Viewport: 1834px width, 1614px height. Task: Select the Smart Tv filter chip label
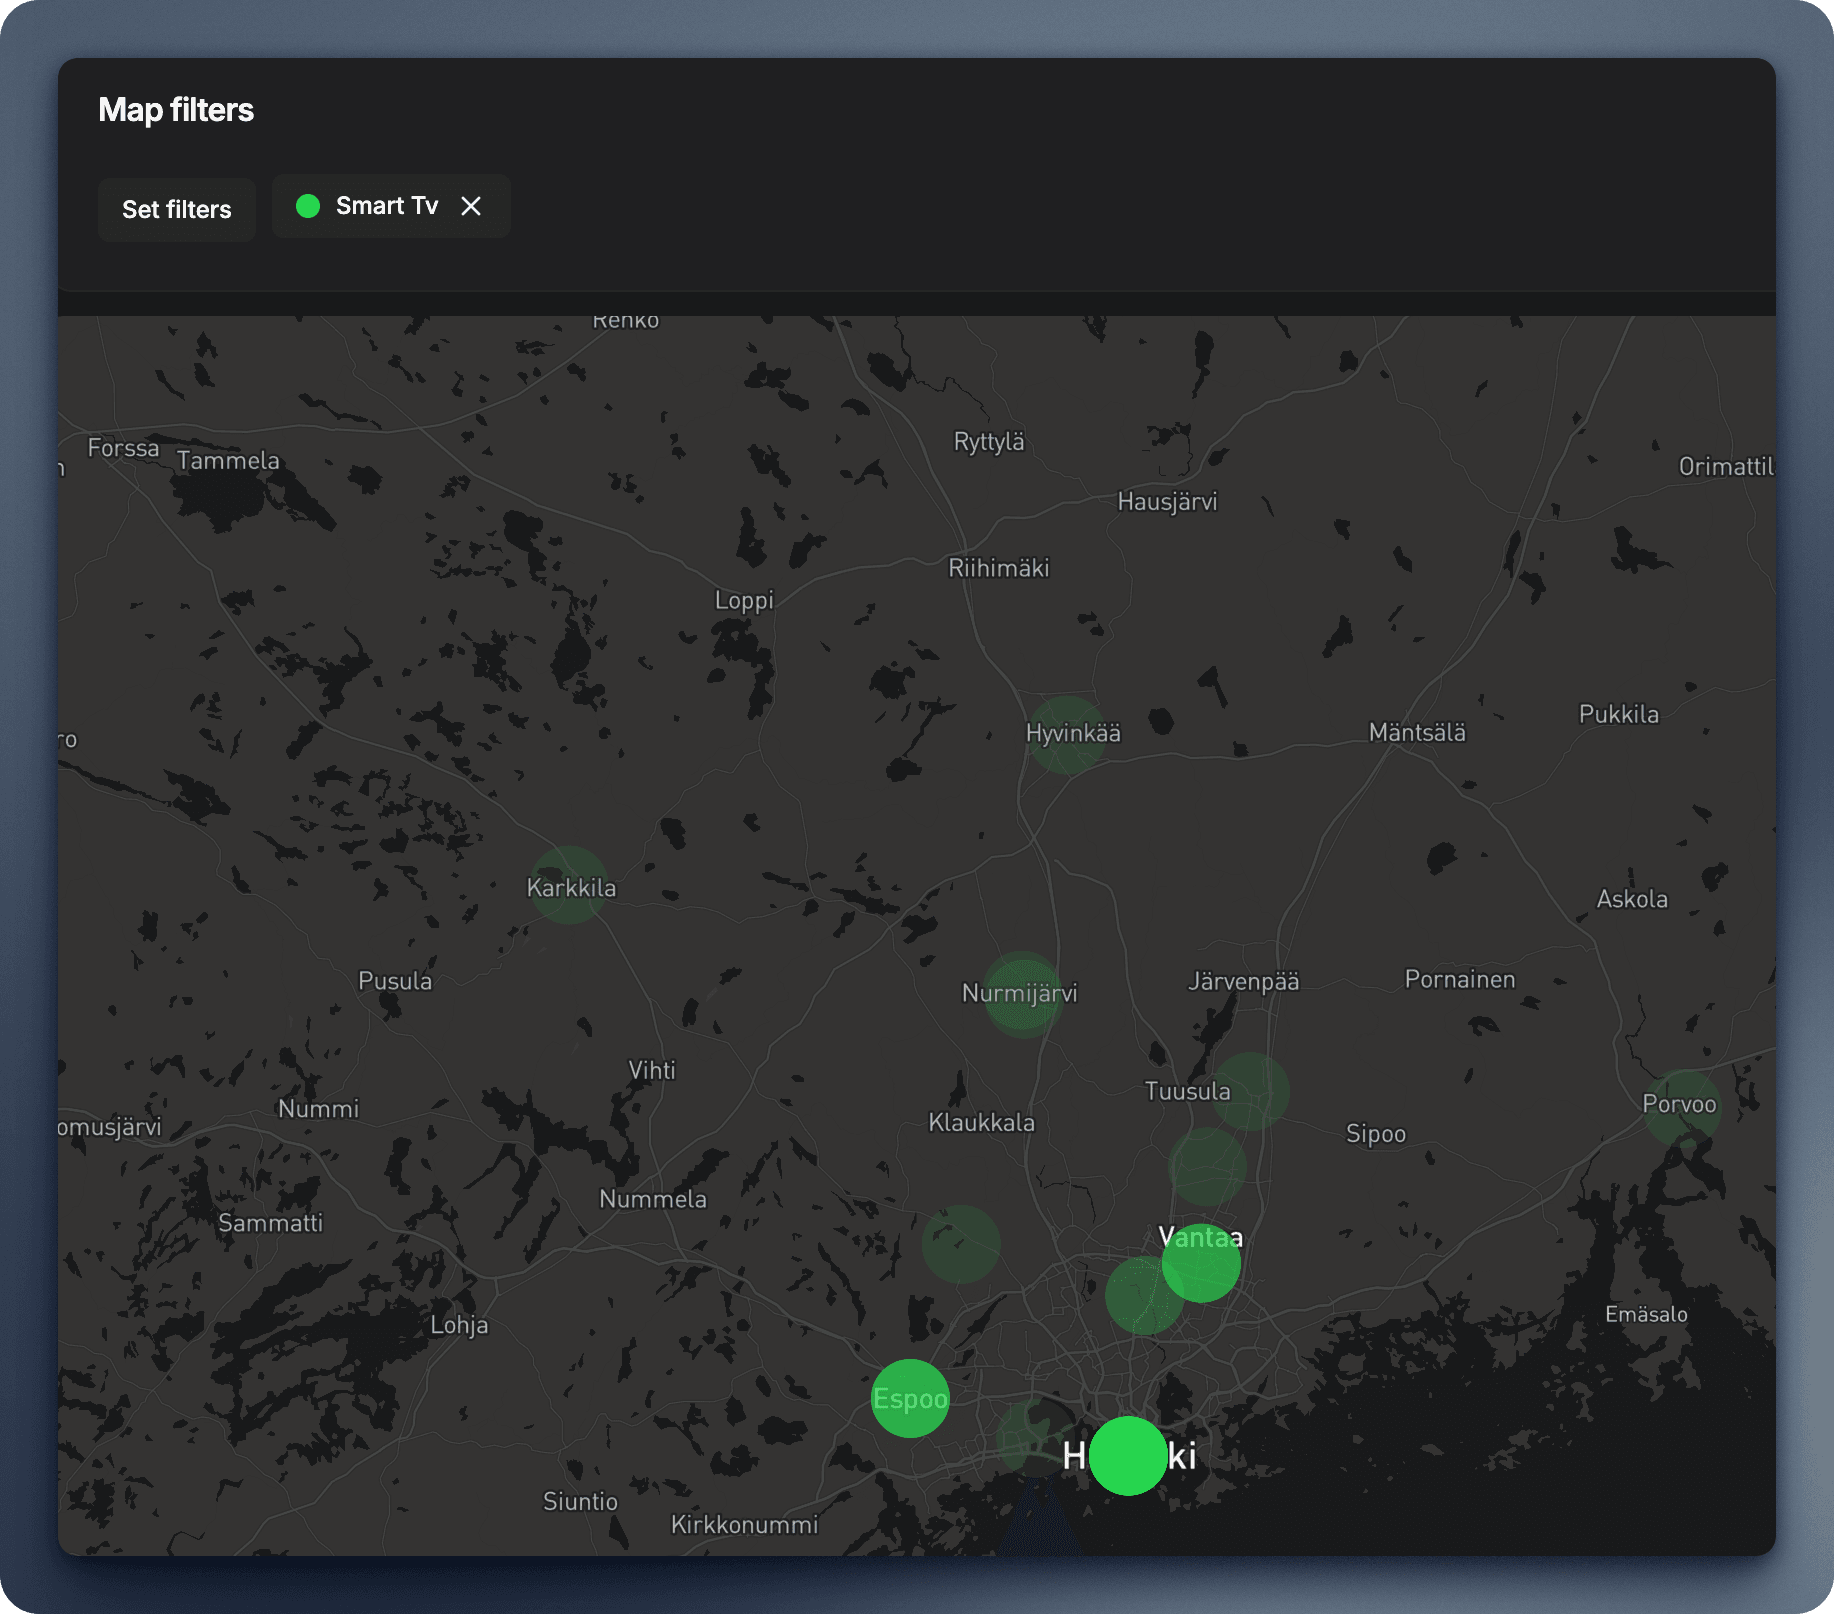386,206
